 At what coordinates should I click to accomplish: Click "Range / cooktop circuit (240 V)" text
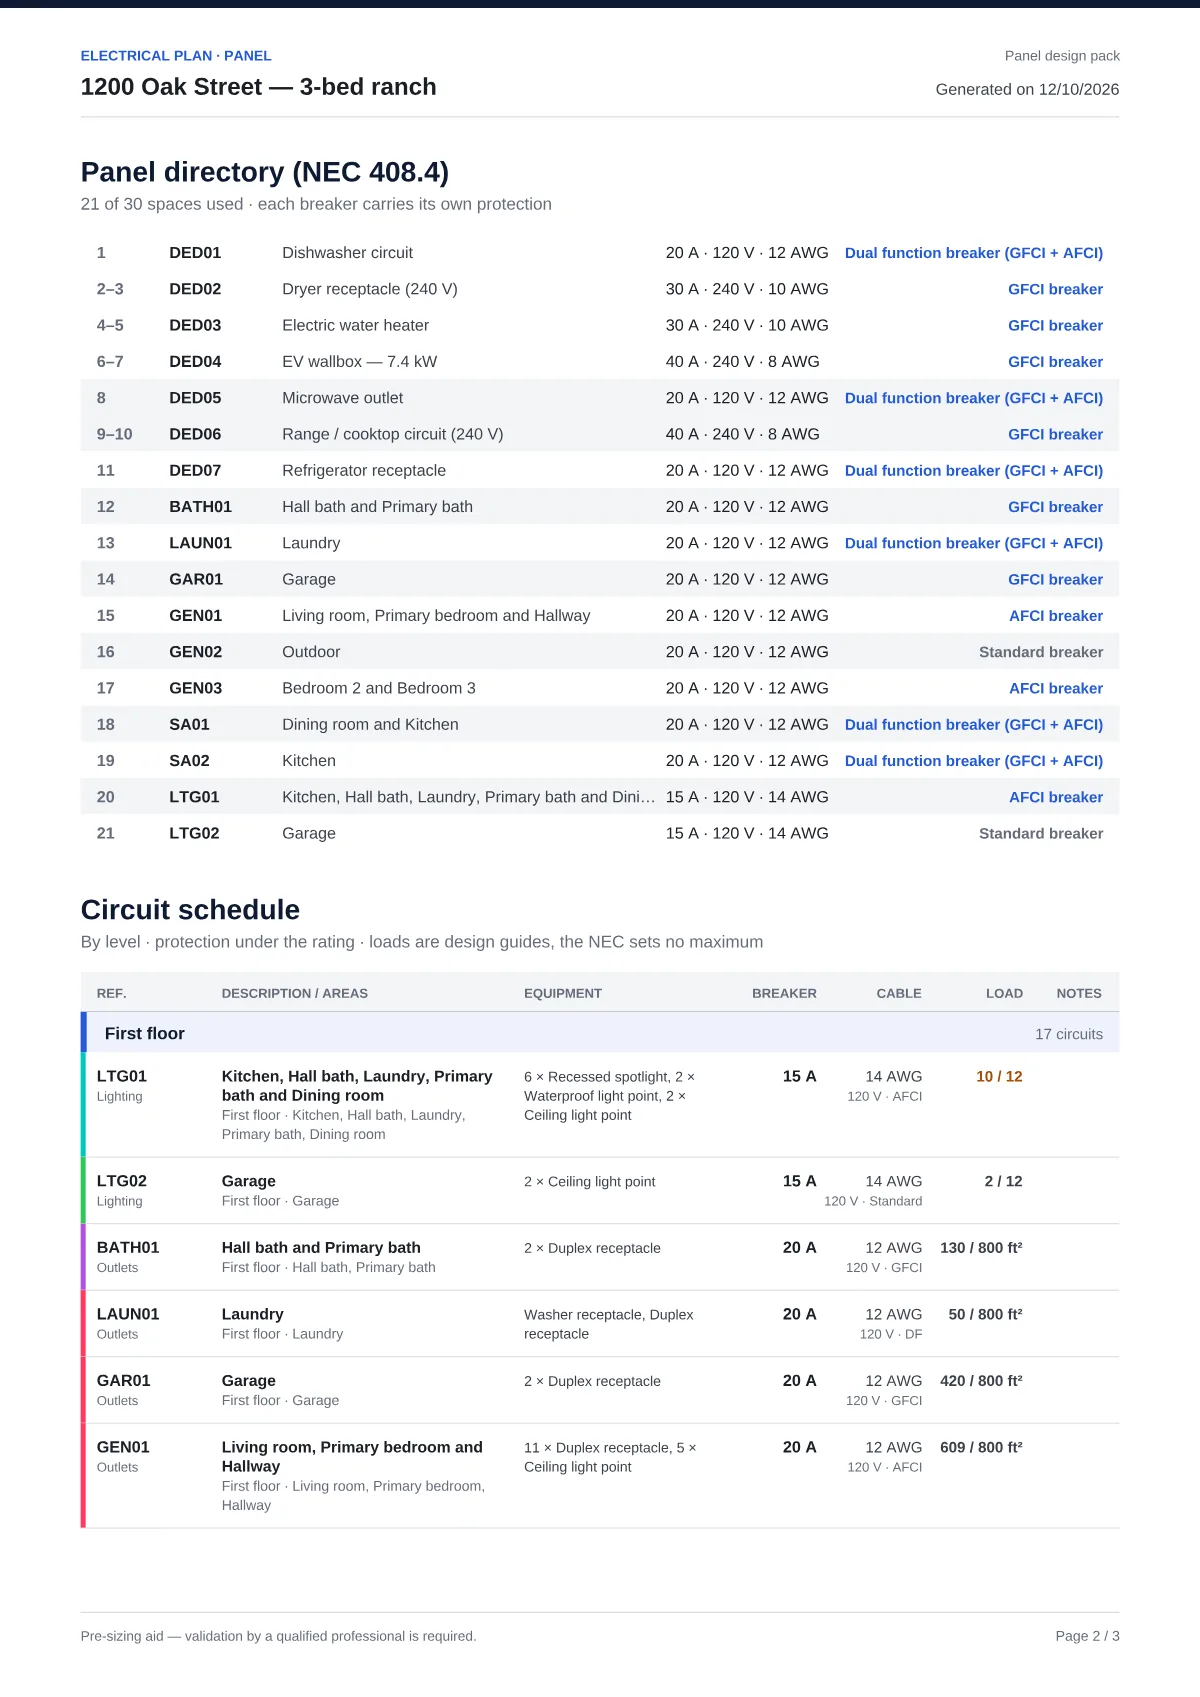pyautogui.click(x=393, y=434)
